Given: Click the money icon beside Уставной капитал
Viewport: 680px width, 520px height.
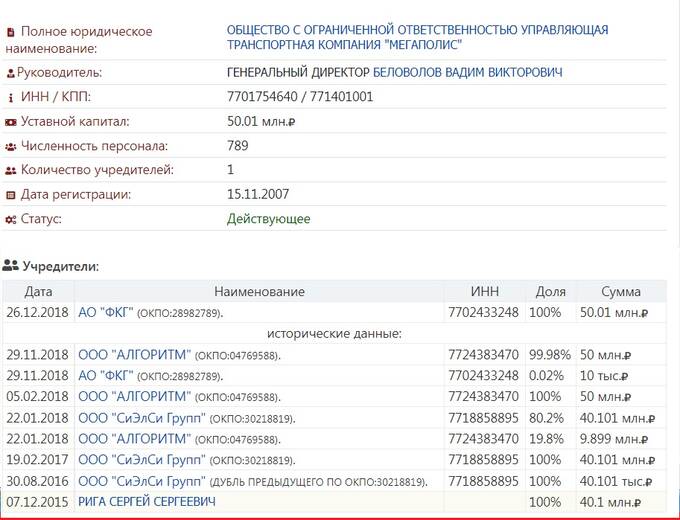Looking at the screenshot, I should (x=10, y=122).
